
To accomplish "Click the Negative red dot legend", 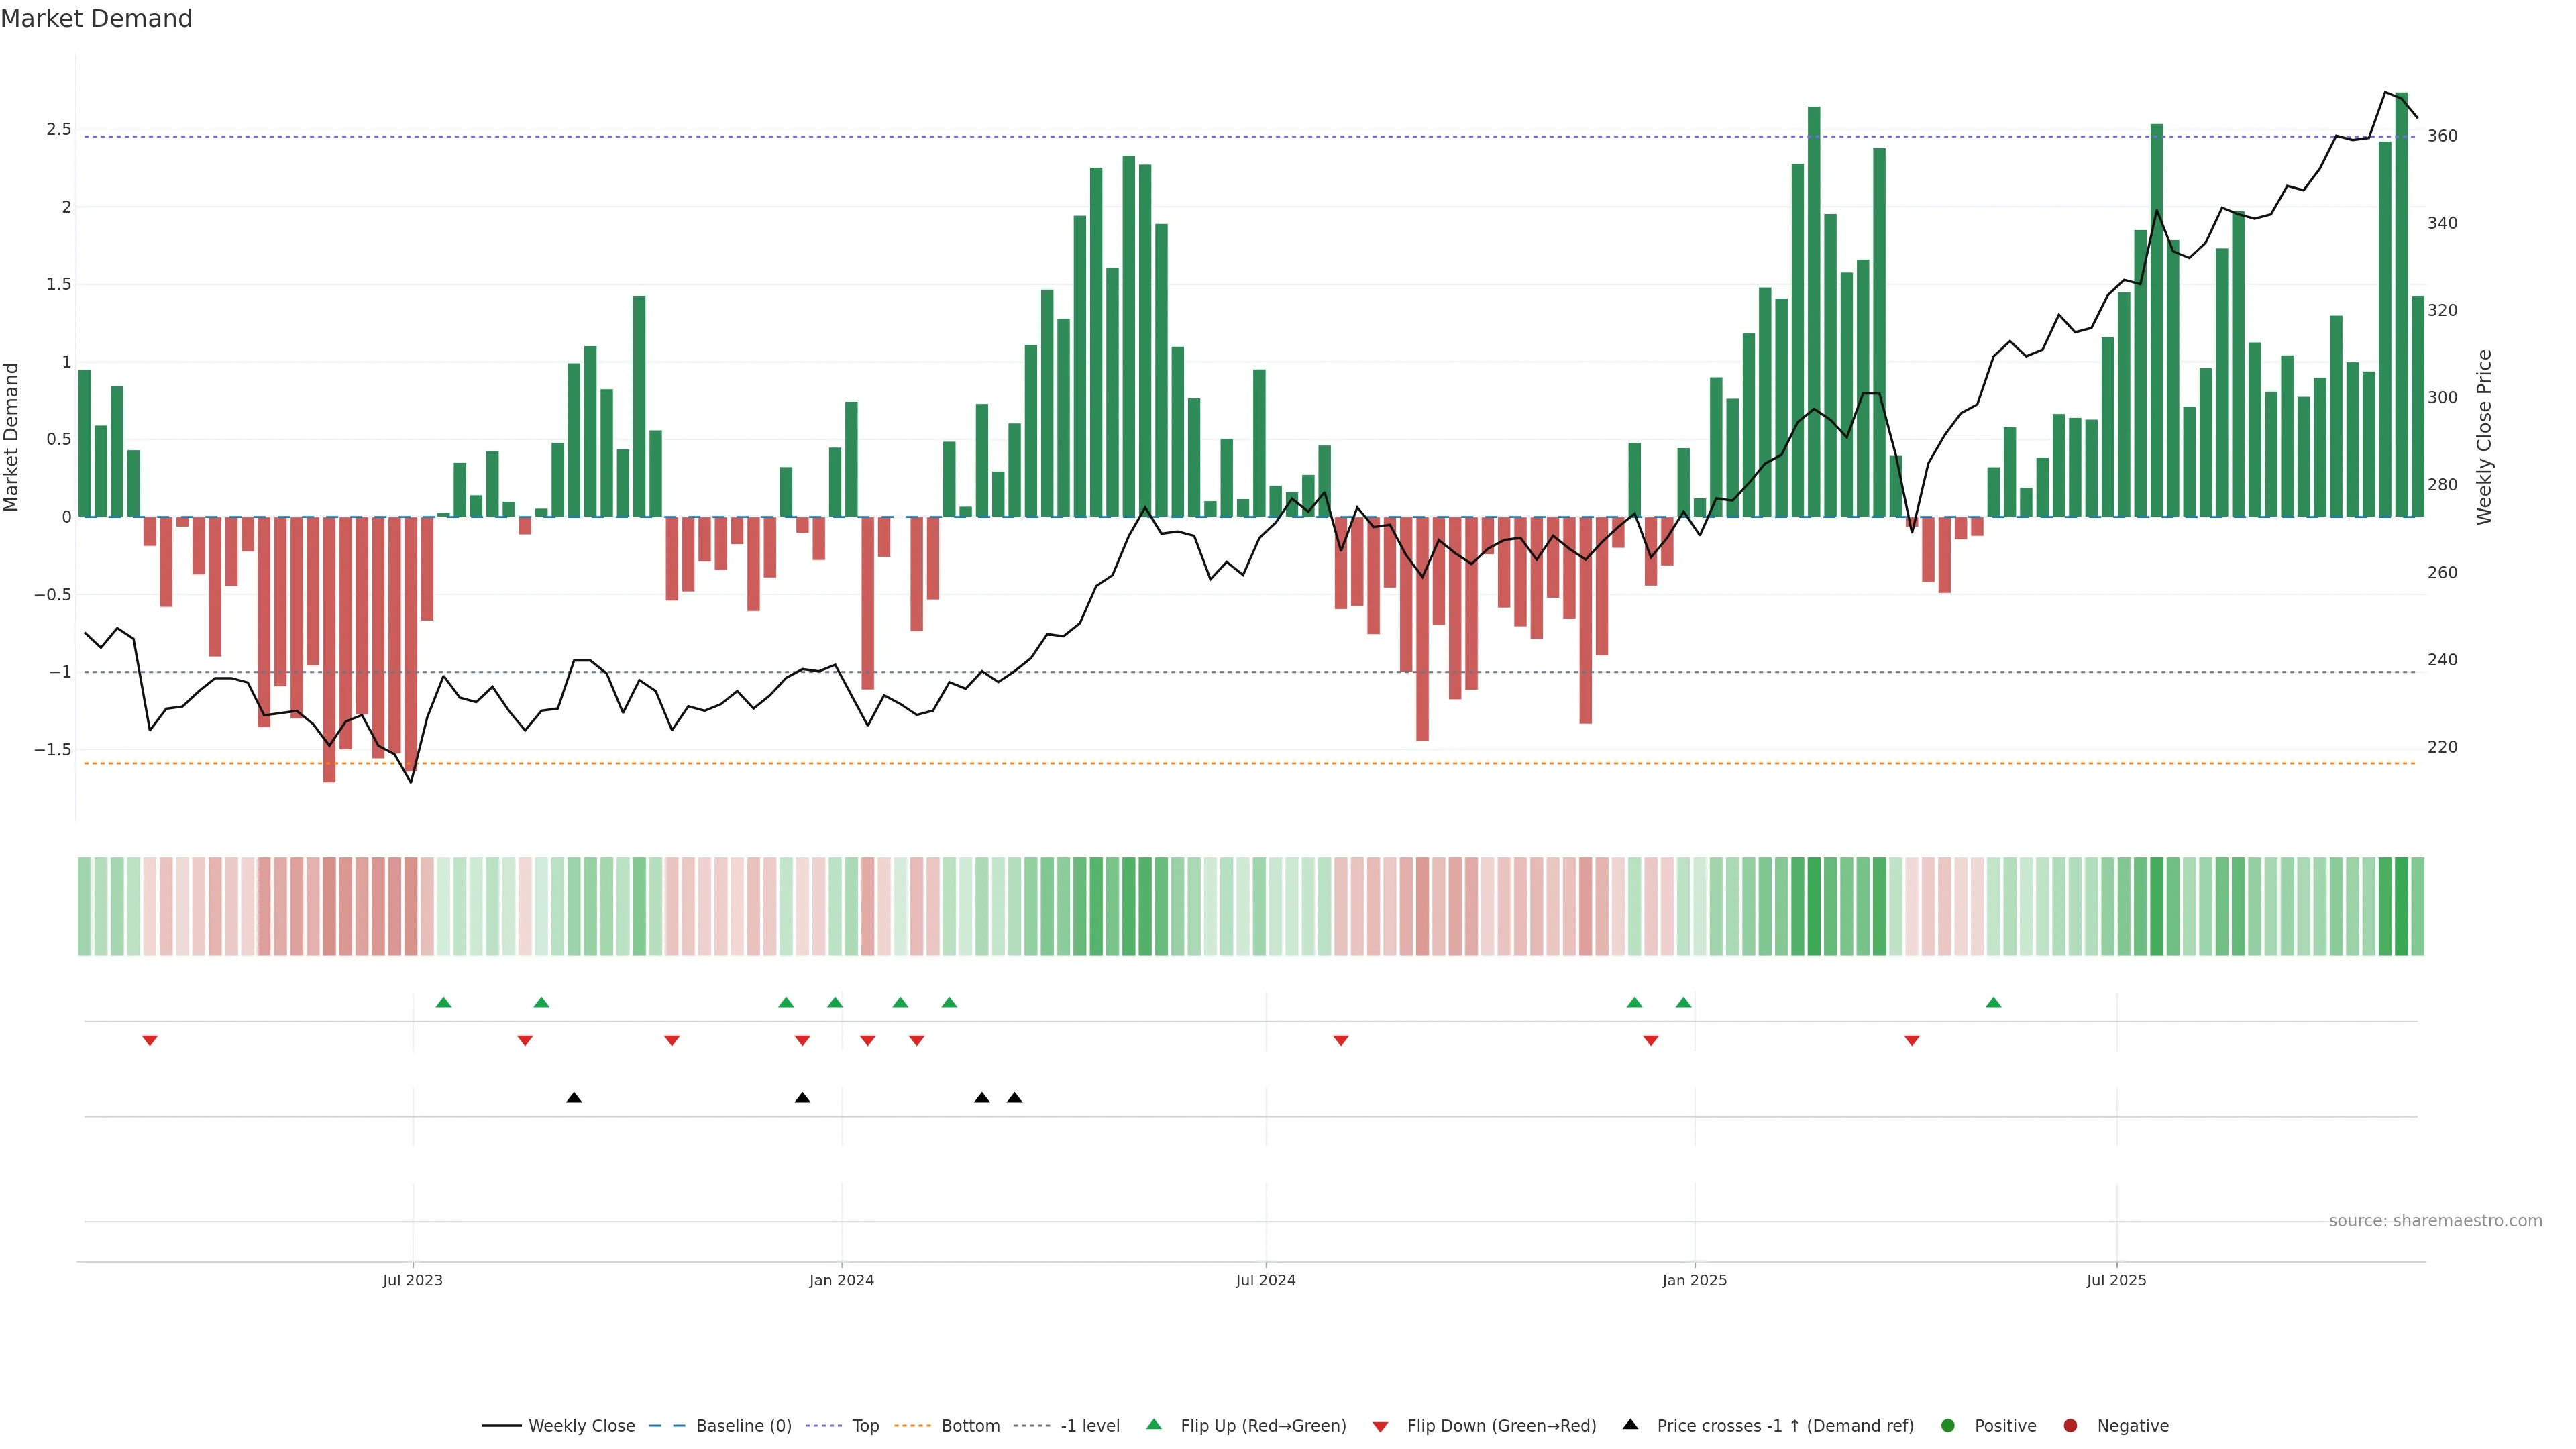I will point(2070,1426).
